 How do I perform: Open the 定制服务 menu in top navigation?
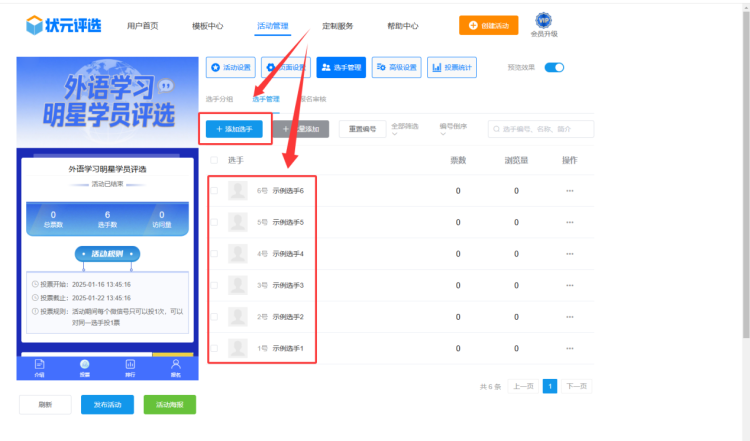click(337, 26)
